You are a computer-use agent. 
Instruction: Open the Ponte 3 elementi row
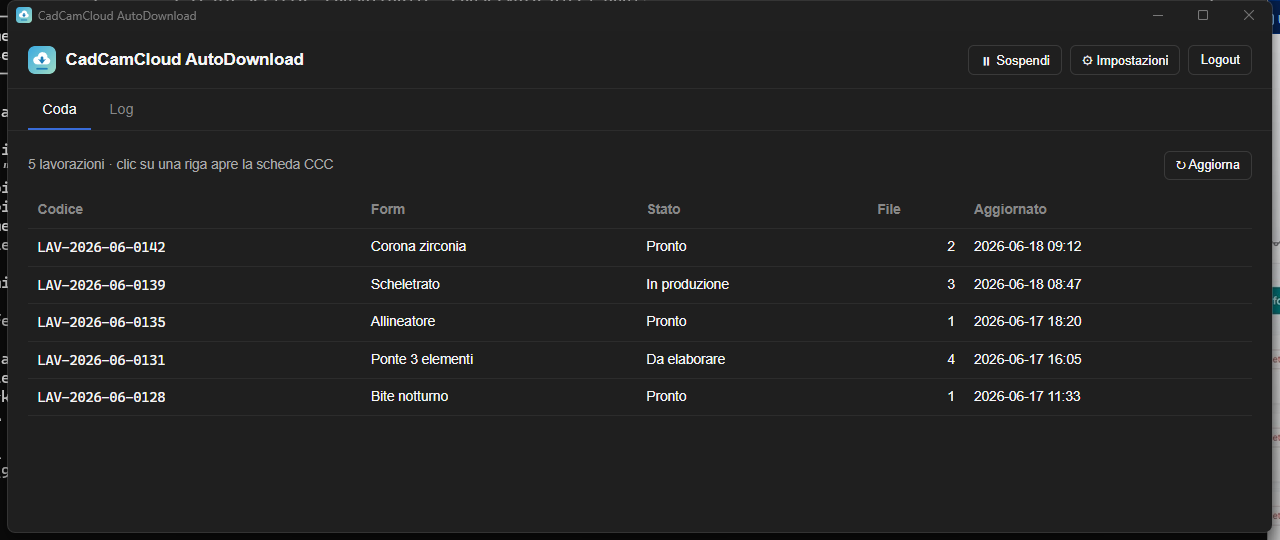pyautogui.click(x=640, y=360)
